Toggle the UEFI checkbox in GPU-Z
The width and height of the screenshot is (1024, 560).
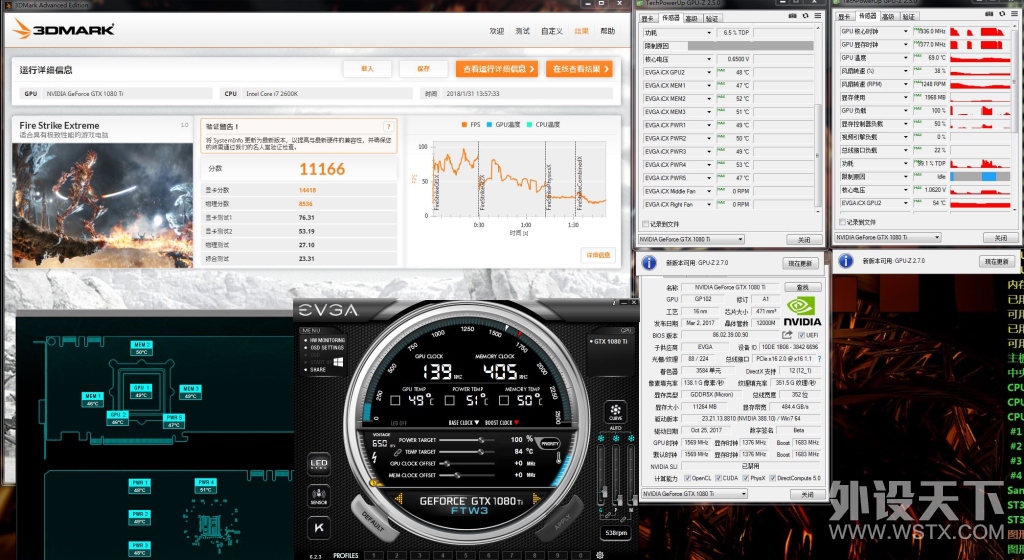point(801,335)
